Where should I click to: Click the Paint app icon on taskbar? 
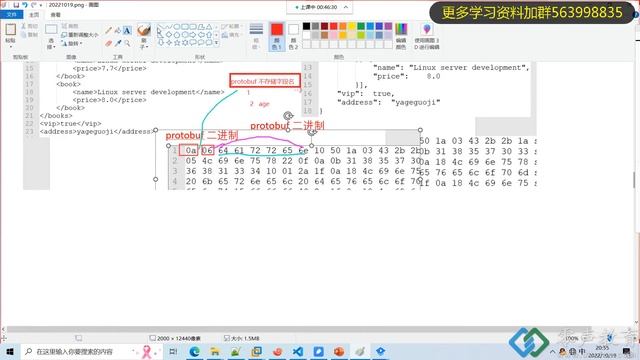pyautogui.click(x=360, y=351)
